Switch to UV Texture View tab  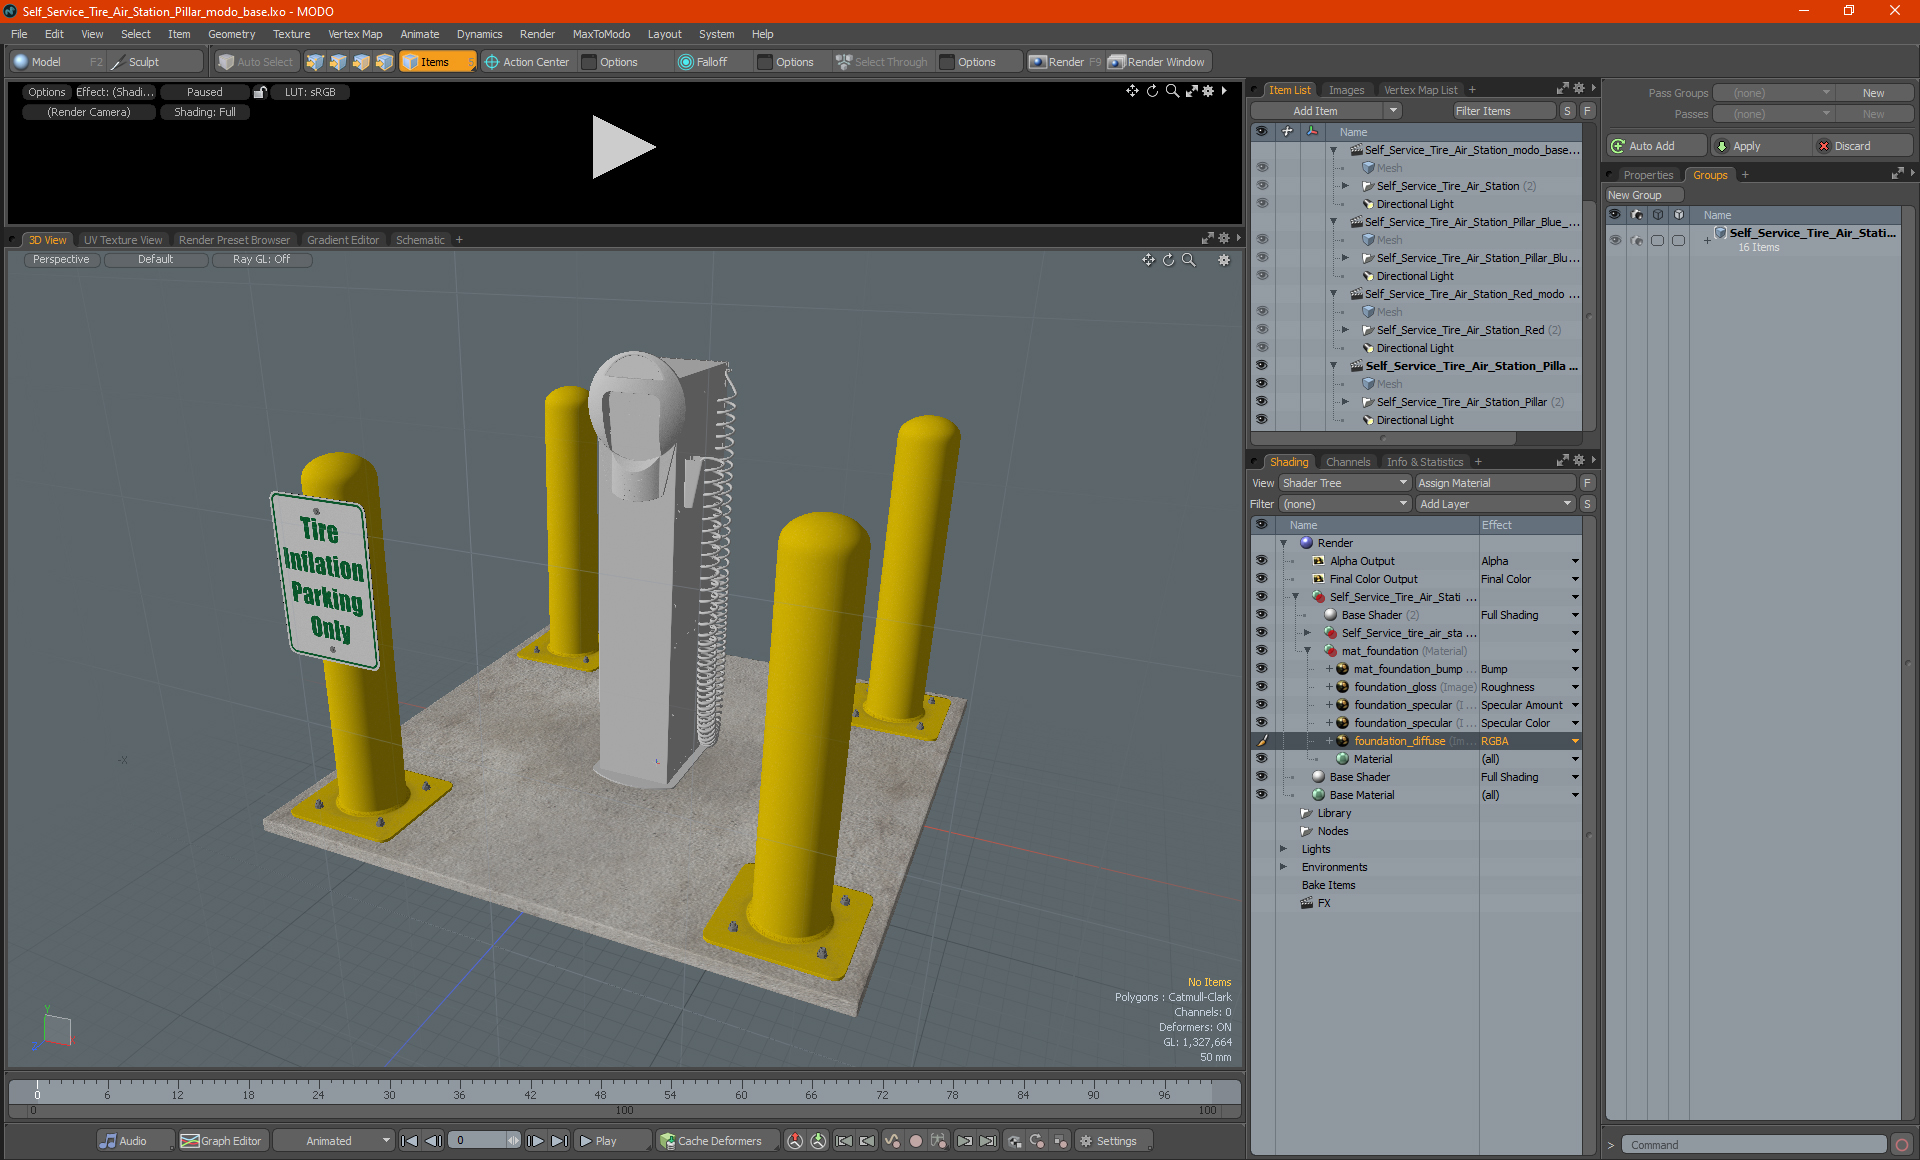pyautogui.click(x=122, y=240)
